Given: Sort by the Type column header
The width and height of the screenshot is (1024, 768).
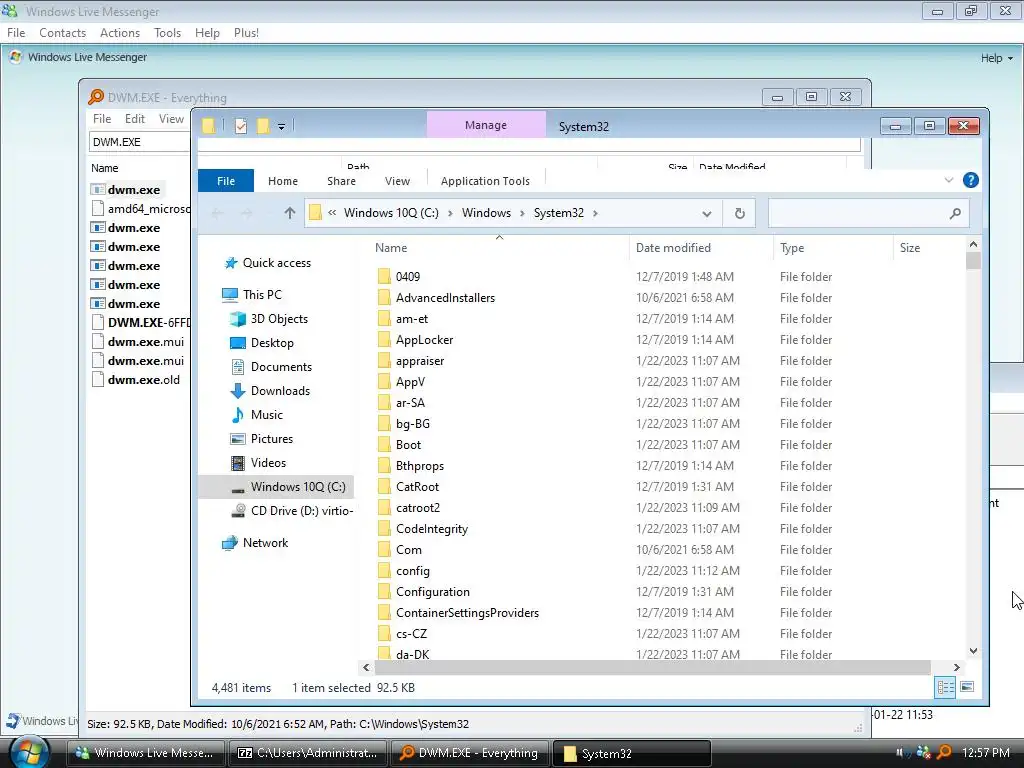Looking at the screenshot, I should 792,248.
